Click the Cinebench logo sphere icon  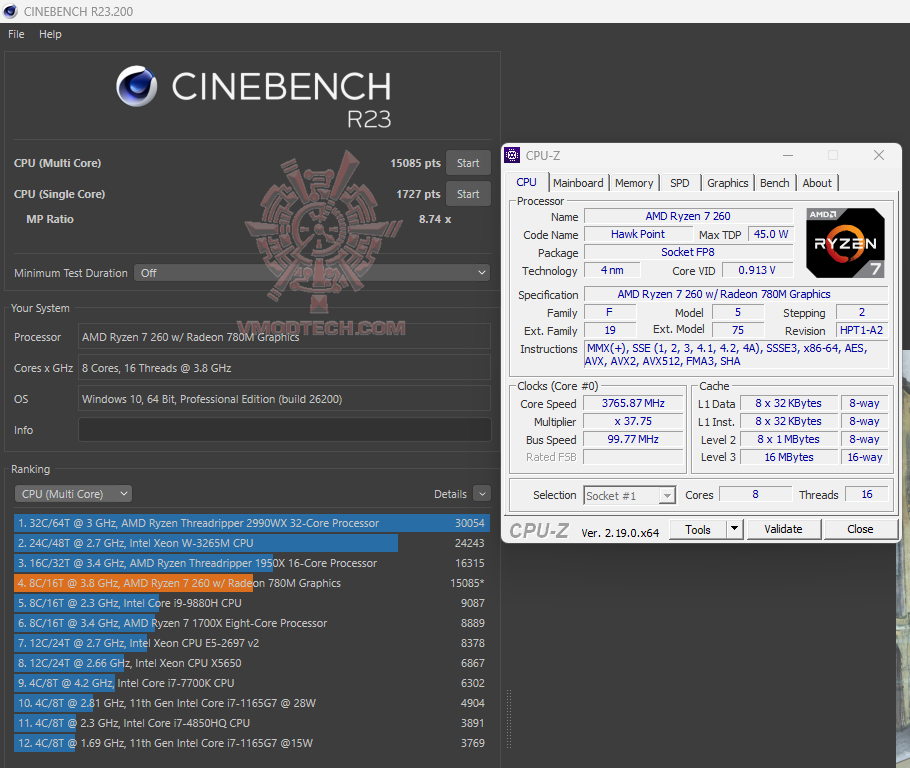tap(136, 86)
